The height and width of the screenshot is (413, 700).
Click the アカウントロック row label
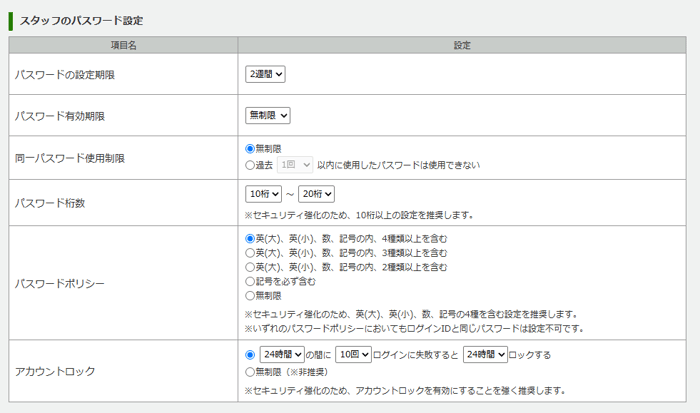point(55,371)
